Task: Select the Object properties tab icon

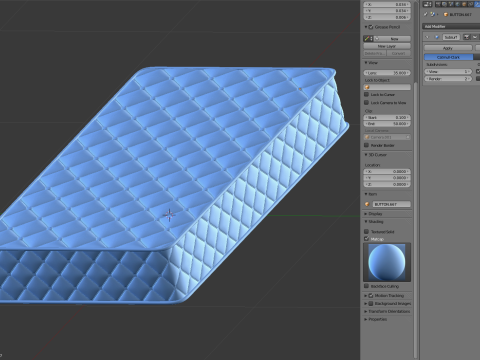Action: 464,4
